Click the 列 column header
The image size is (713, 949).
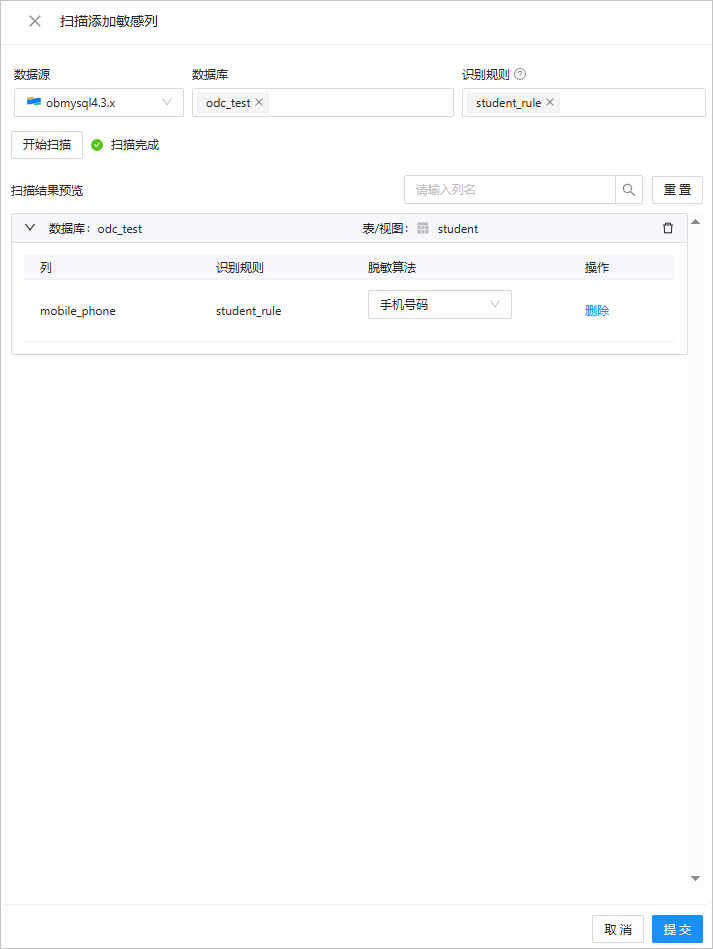(x=46, y=268)
